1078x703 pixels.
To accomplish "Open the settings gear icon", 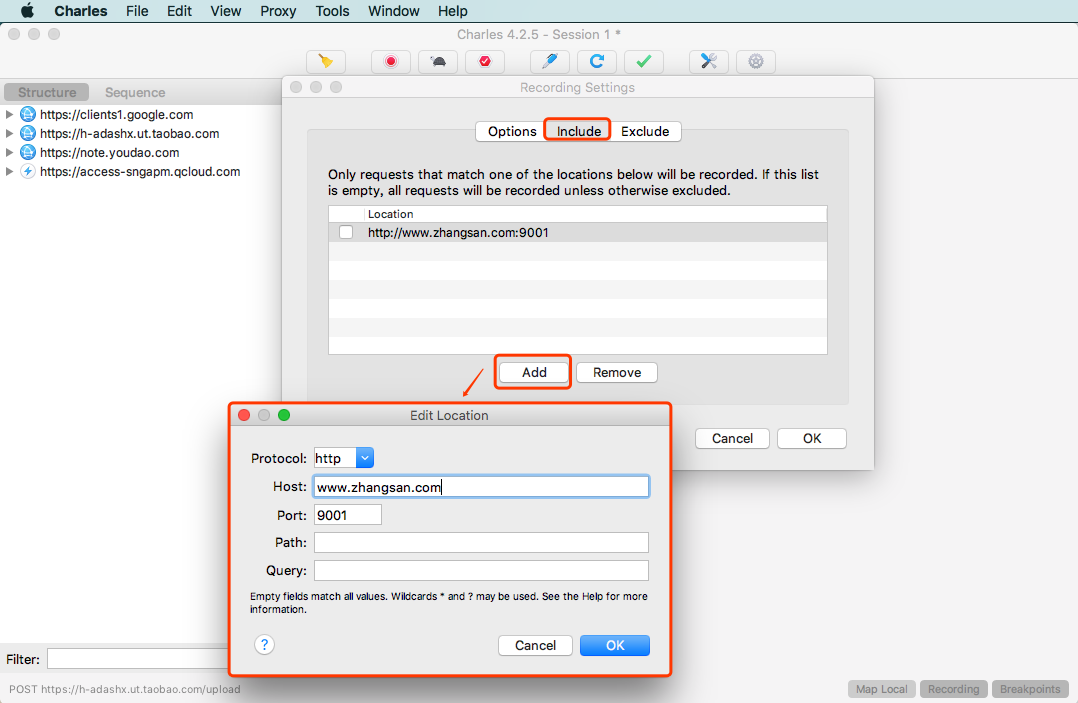I will [756, 62].
